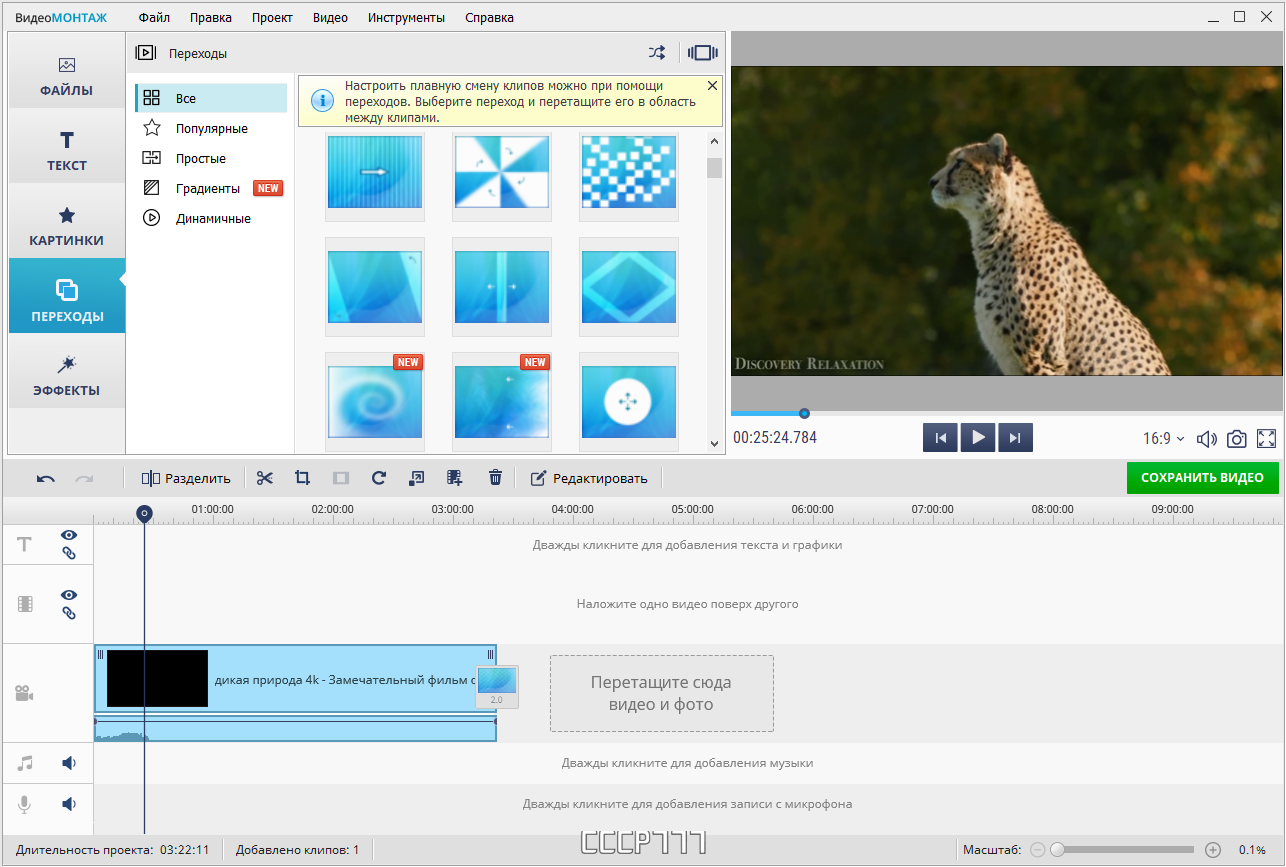Toggle overlay video track visibility eye

(69, 595)
